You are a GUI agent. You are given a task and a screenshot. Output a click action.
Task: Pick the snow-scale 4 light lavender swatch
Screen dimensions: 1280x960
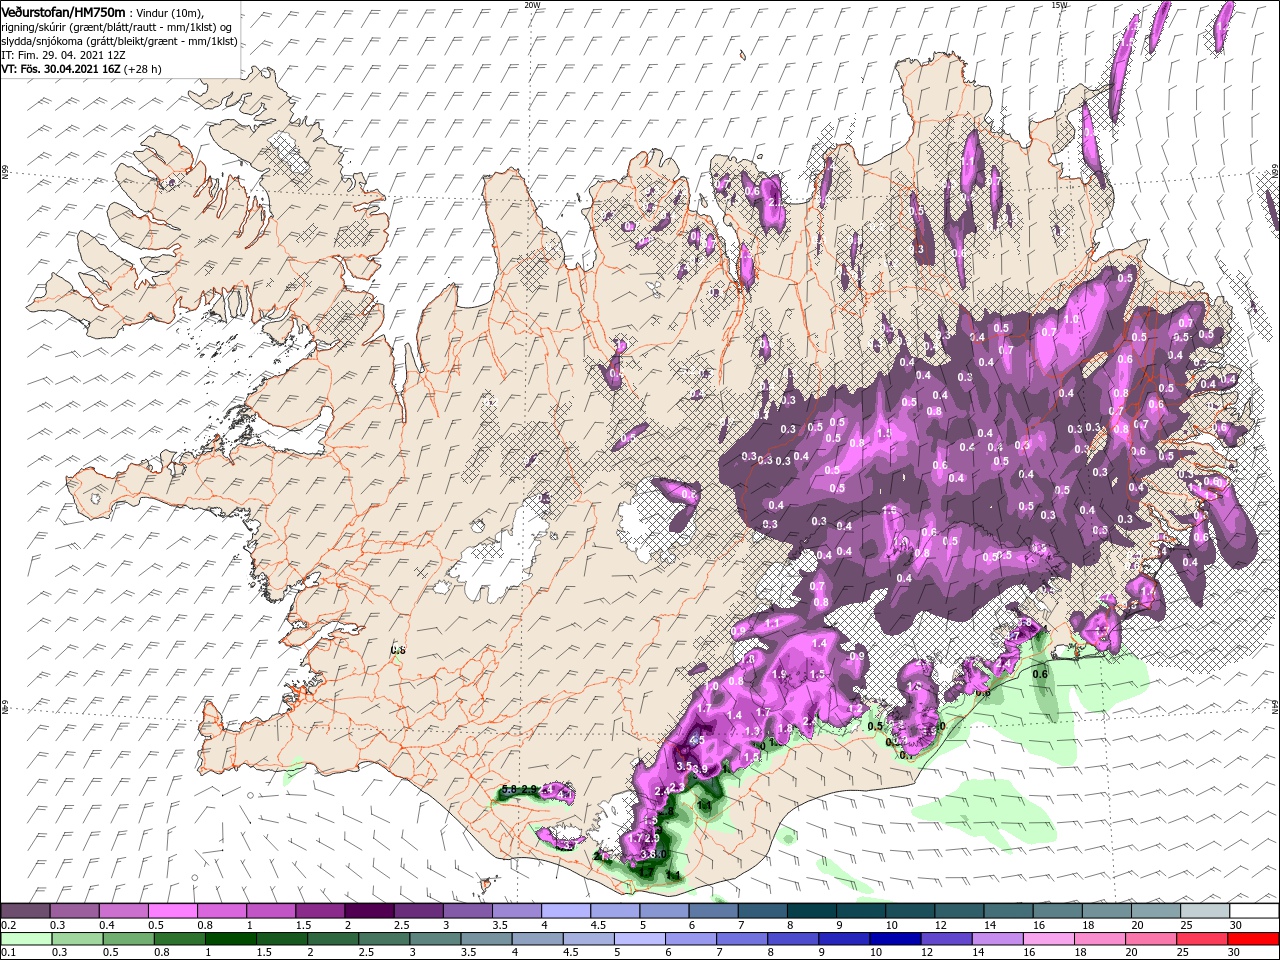coord(565,911)
